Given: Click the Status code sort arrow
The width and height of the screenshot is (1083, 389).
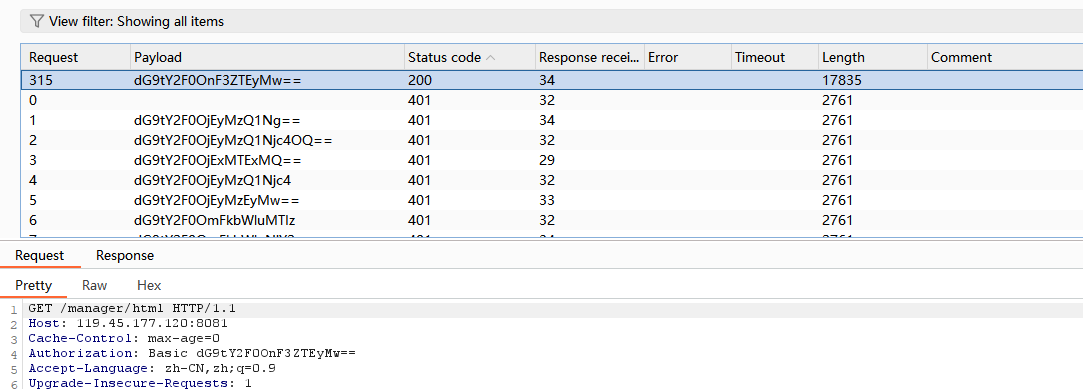Looking at the screenshot, I should (x=491, y=58).
